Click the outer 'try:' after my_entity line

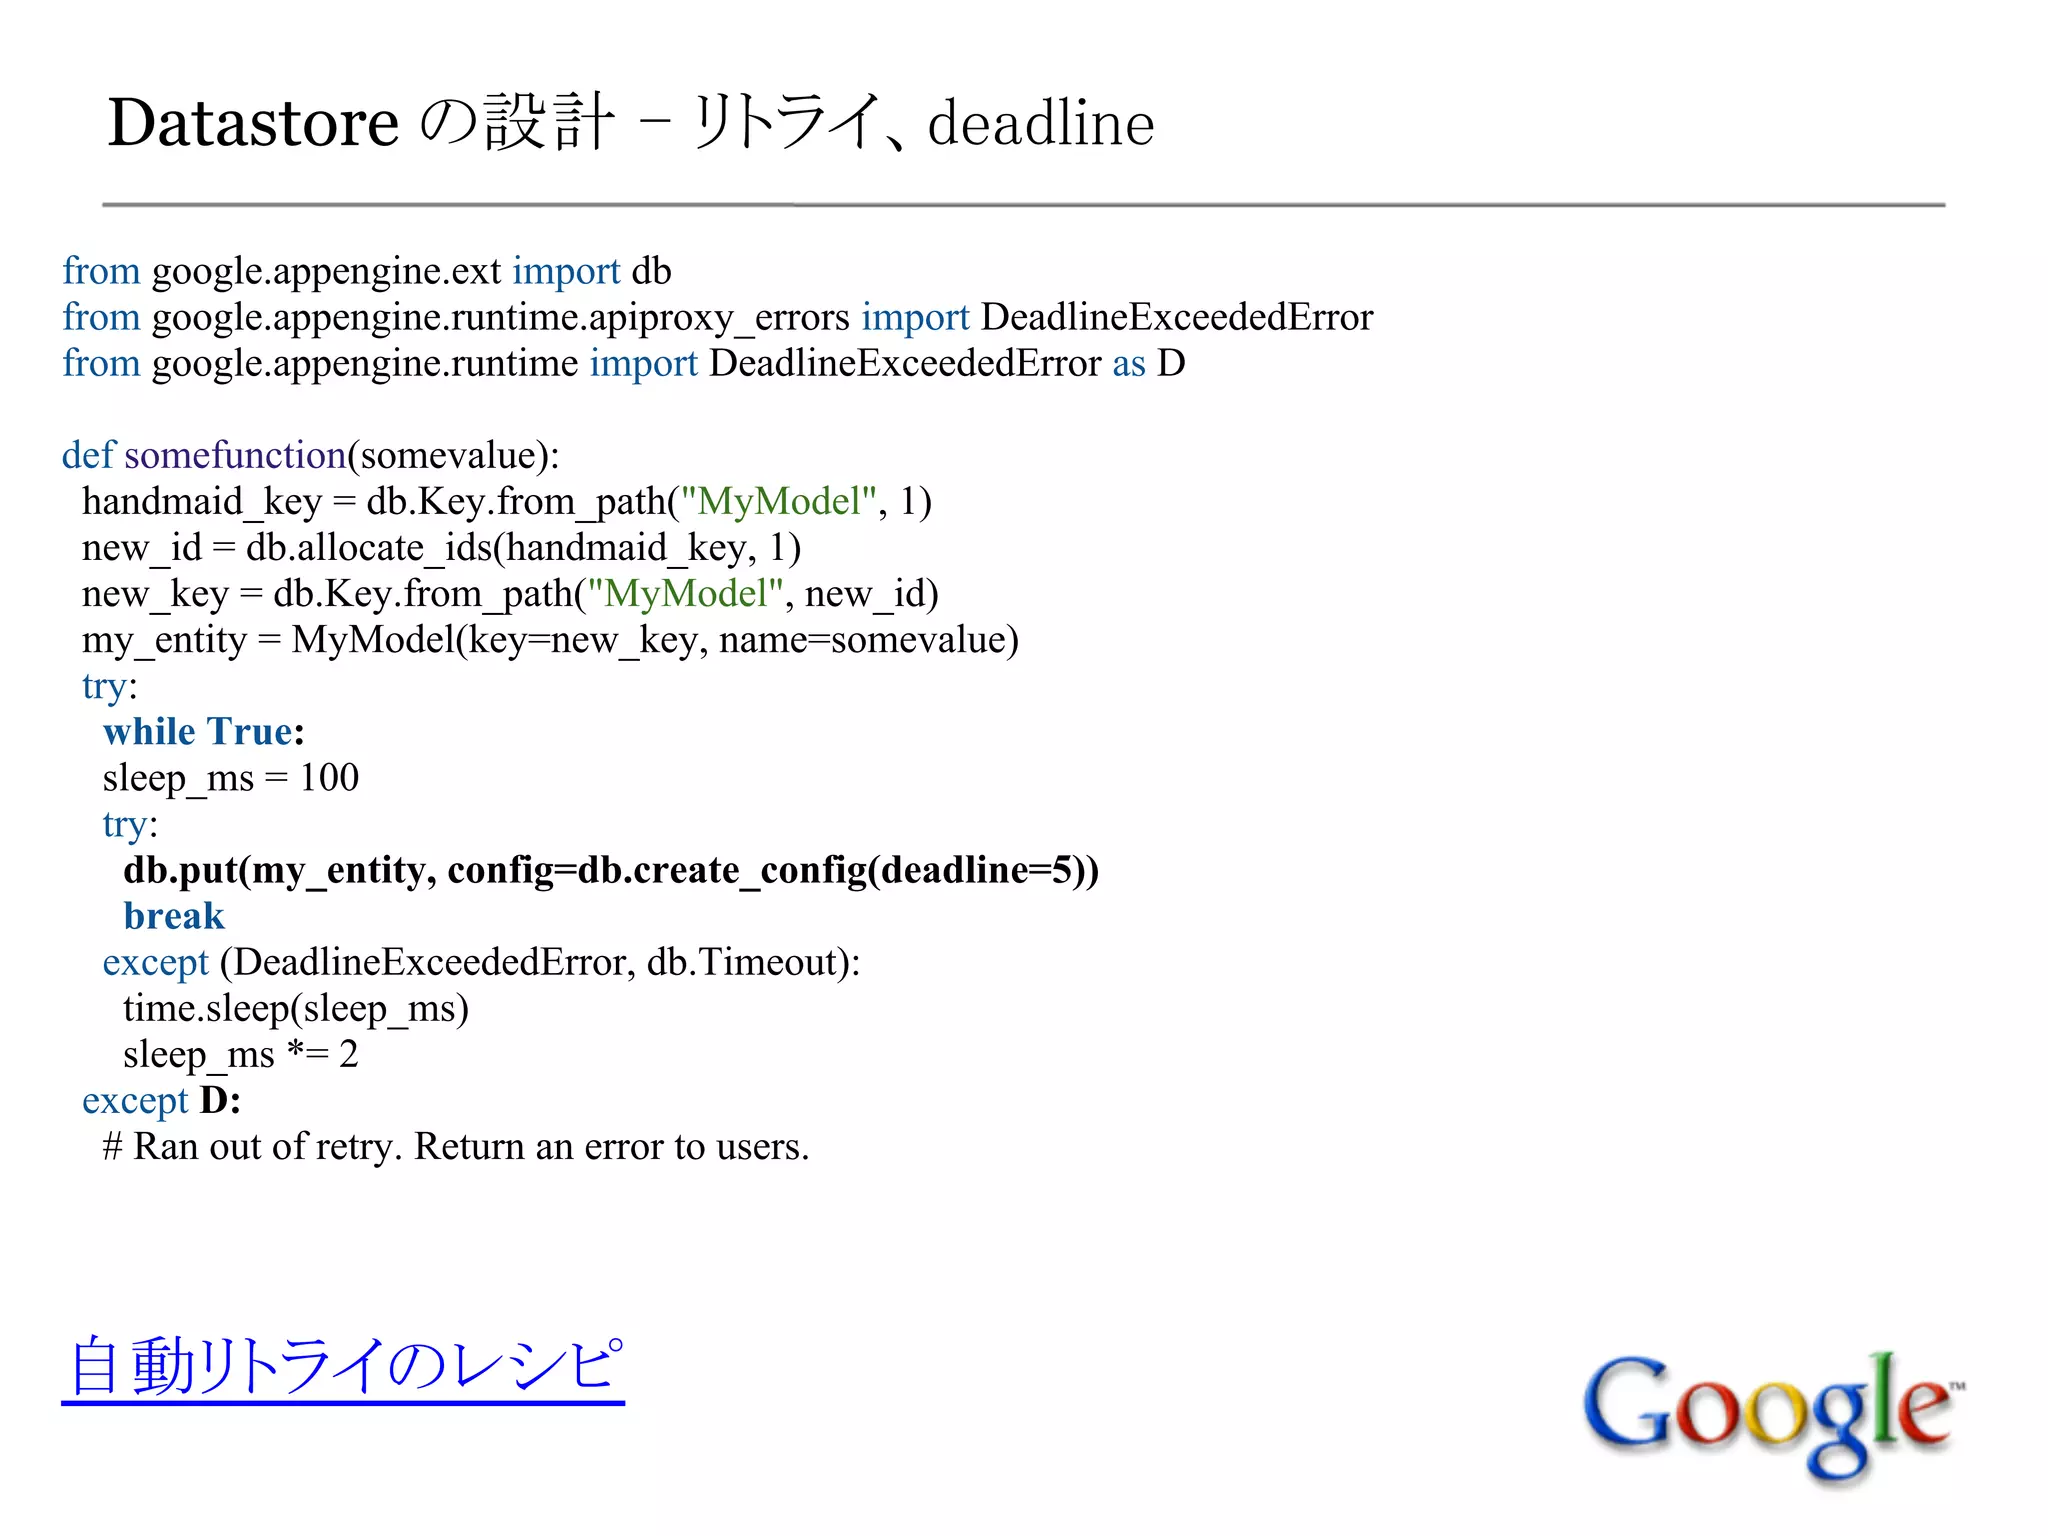coord(110,686)
